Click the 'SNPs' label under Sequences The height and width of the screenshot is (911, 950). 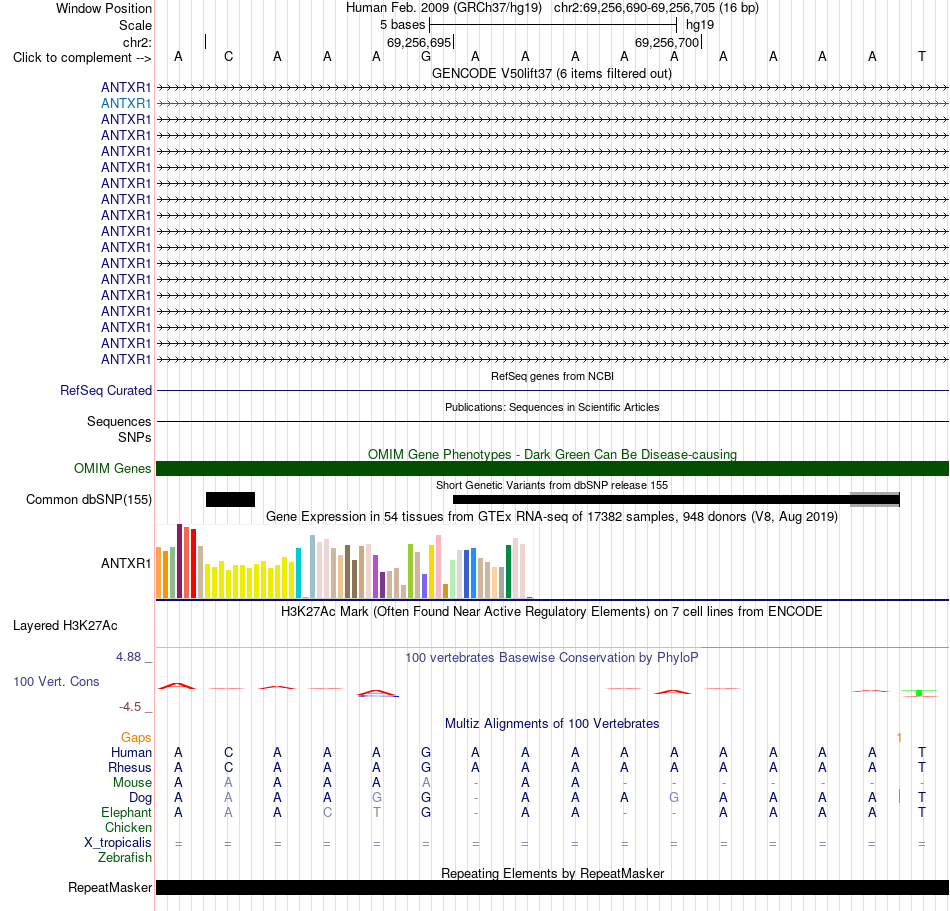click(x=135, y=437)
